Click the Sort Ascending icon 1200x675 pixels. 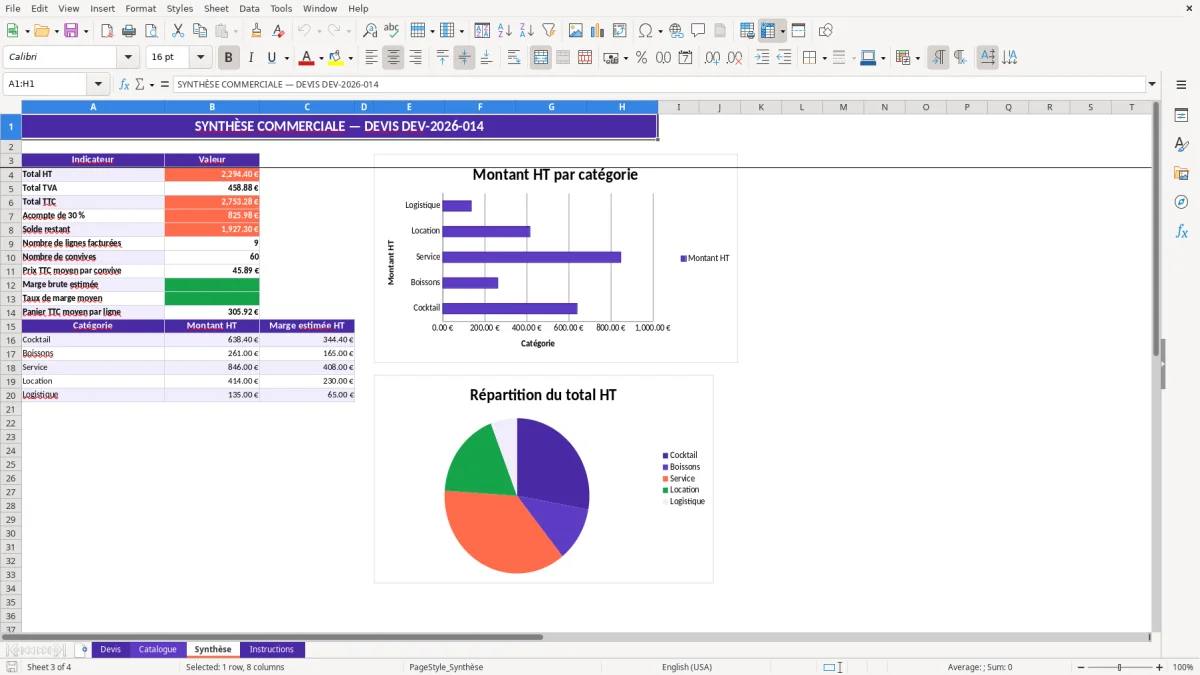click(504, 31)
